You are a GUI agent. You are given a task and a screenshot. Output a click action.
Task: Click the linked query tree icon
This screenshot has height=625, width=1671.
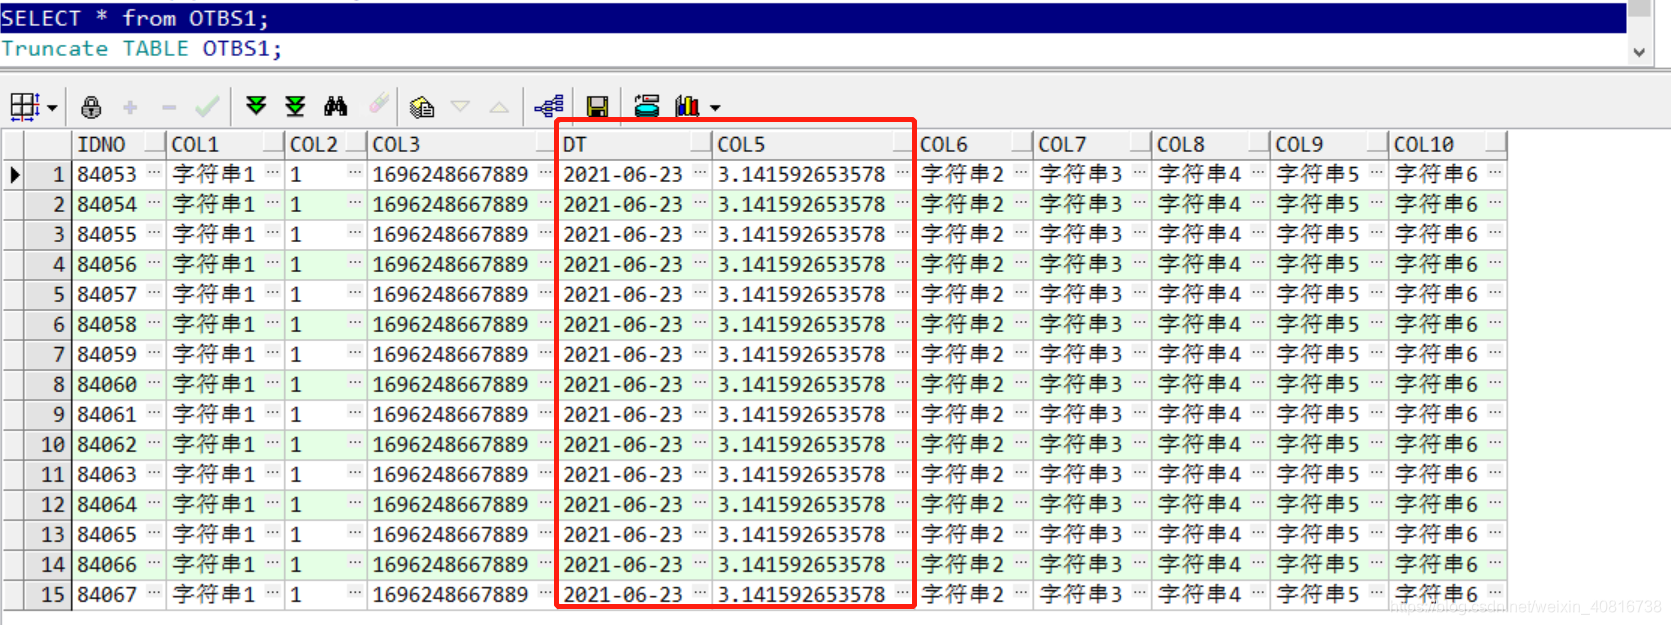point(549,106)
